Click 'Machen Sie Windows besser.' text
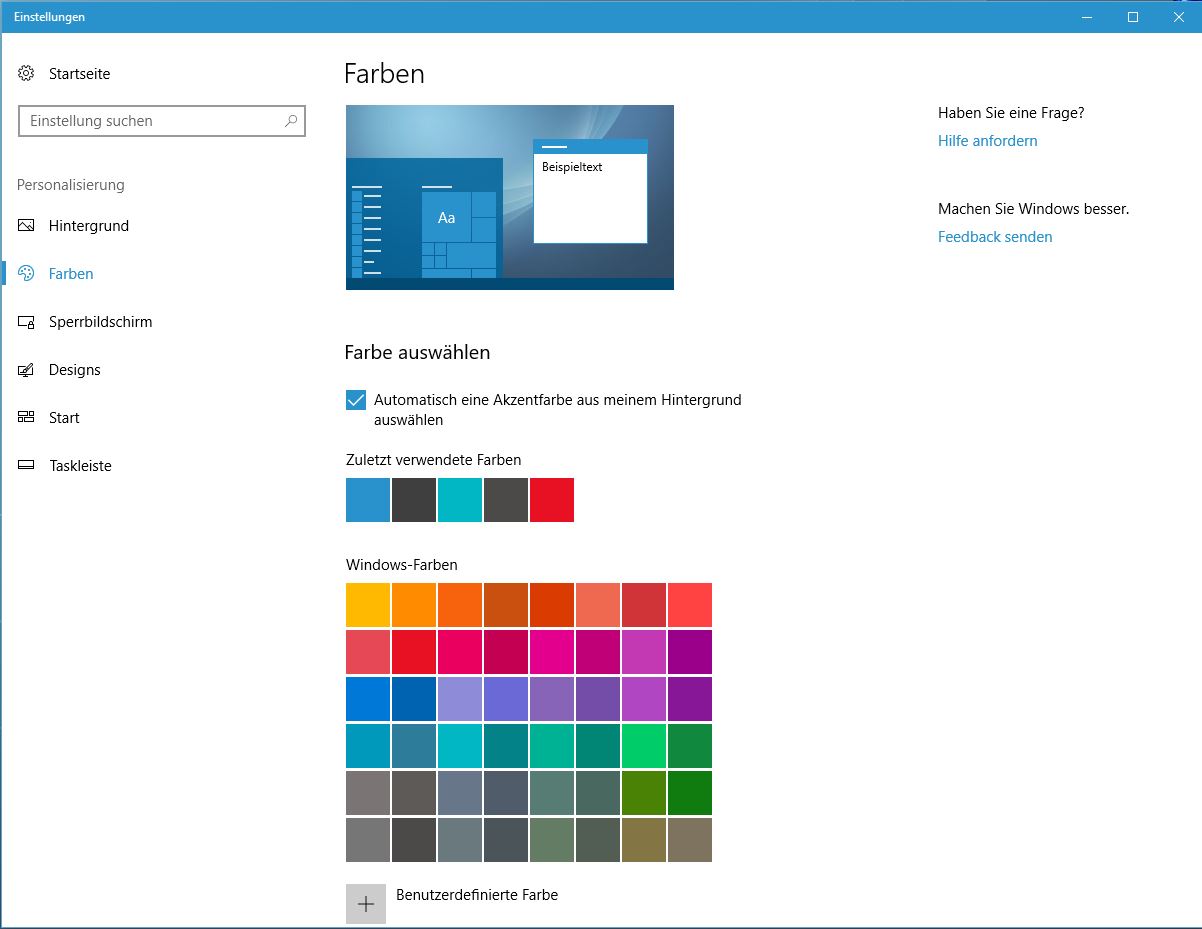This screenshot has width=1202, height=929. point(1033,209)
